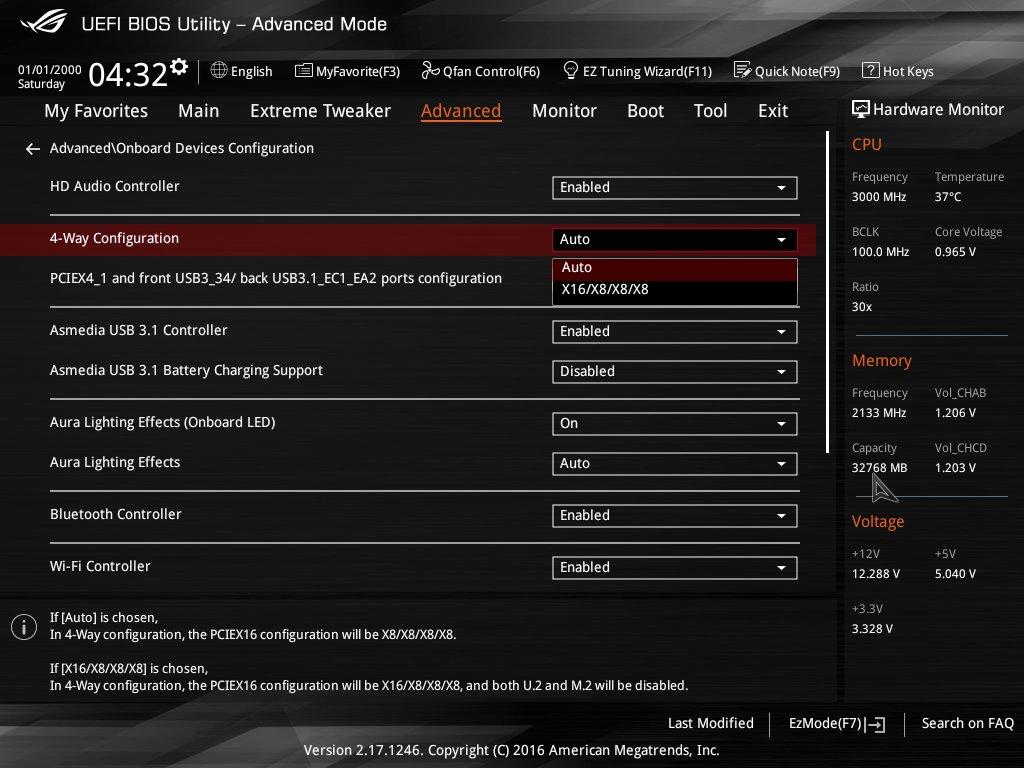Click the EZ Tuning Wizard bulb icon
The image size is (1024, 768).
coord(571,70)
